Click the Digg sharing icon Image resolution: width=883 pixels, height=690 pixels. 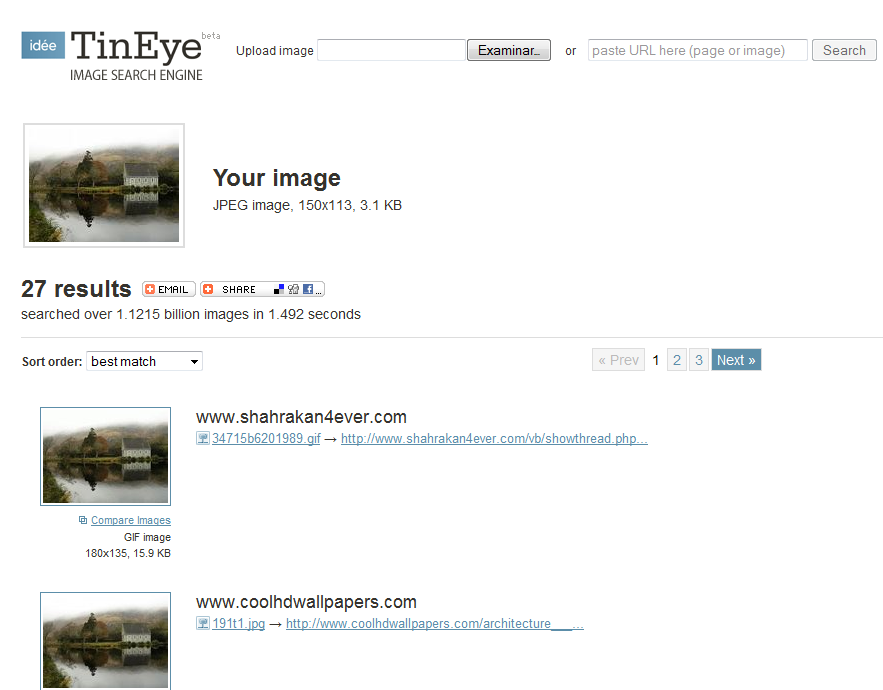pos(292,288)
